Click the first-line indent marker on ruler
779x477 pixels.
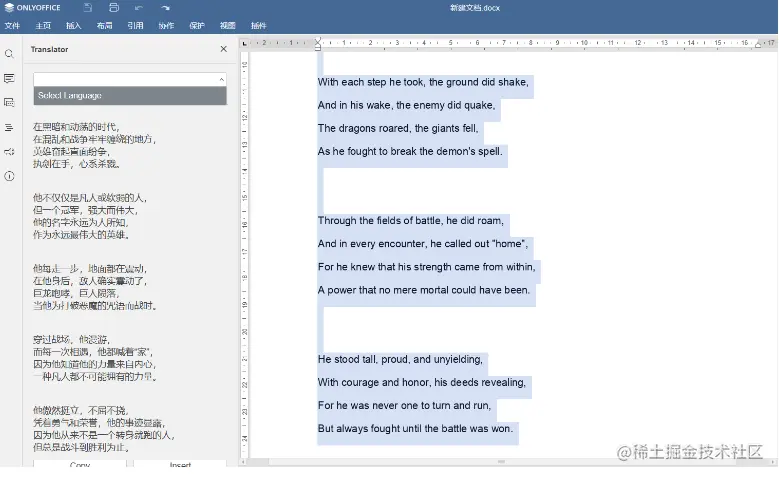click(318, 40)
